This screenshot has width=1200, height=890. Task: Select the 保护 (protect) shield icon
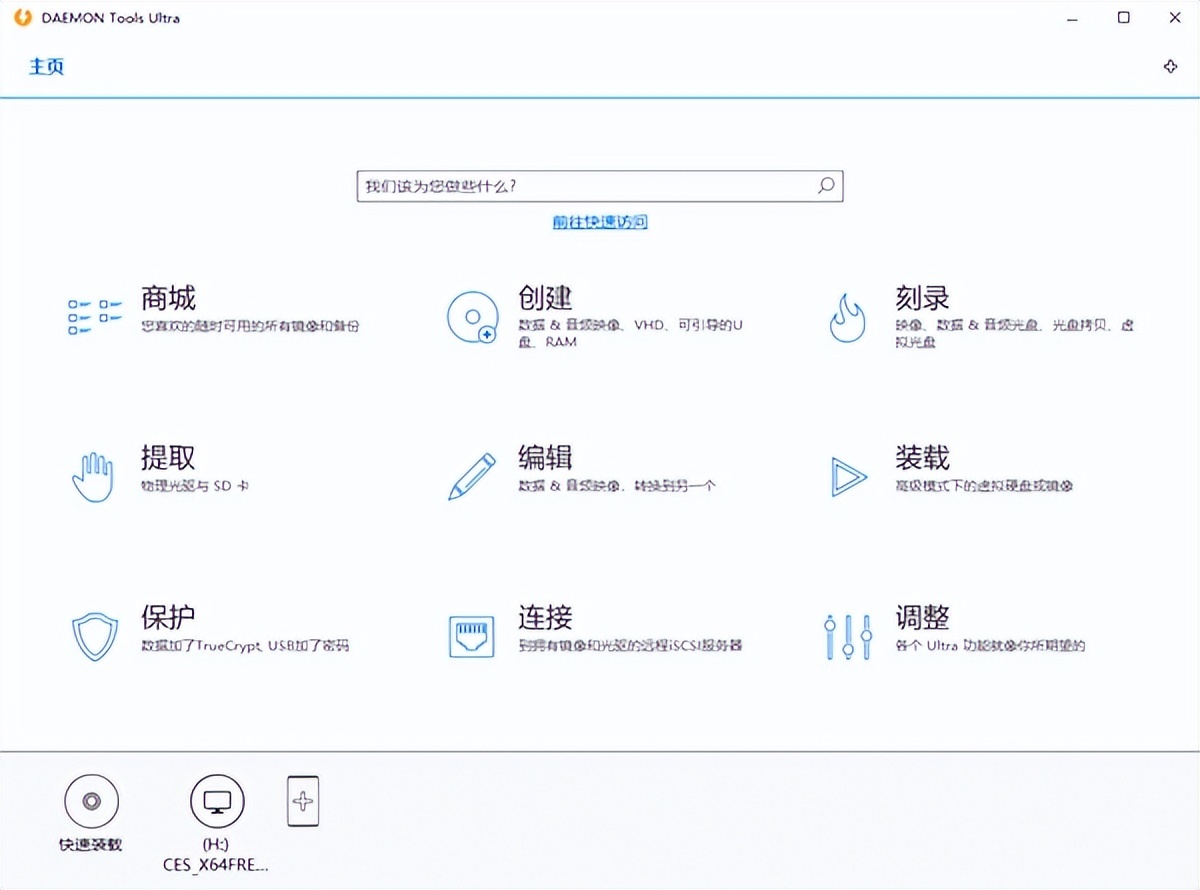coord(93,636)
